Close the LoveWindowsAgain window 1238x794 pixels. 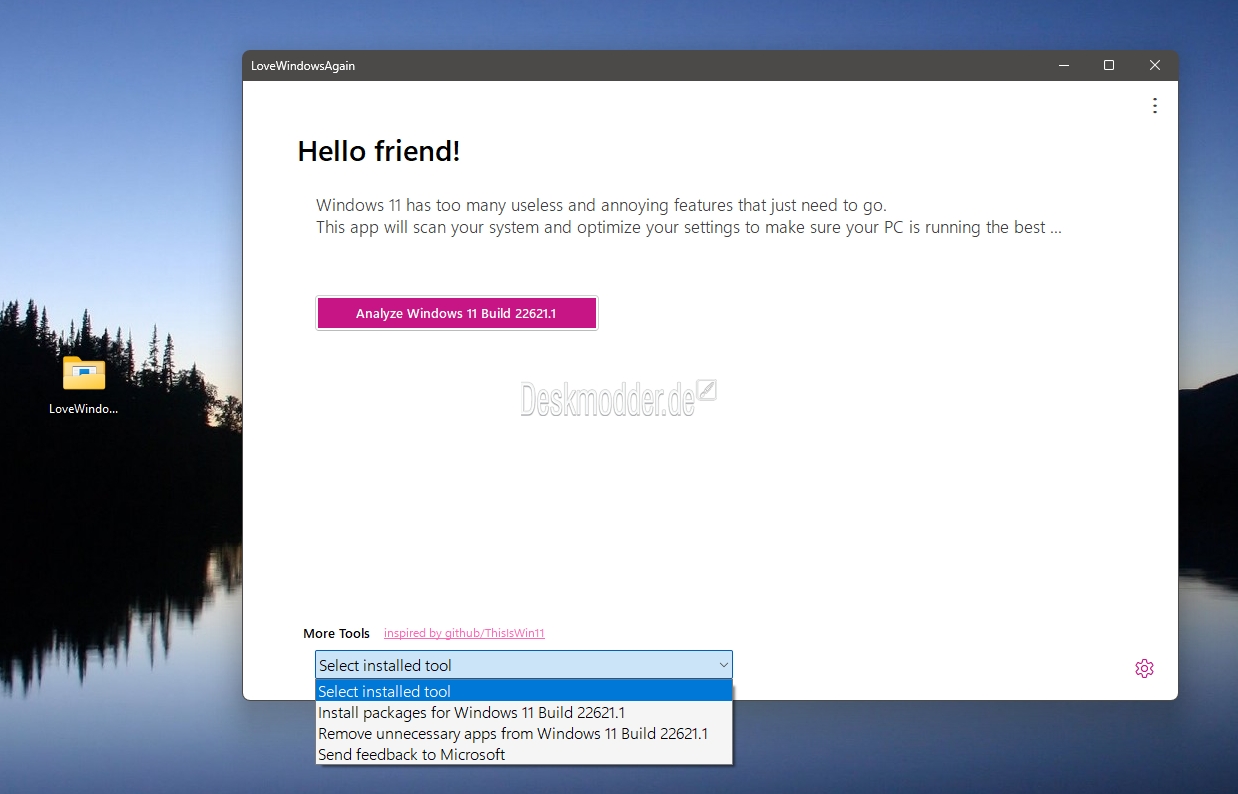pos(1155,66)
